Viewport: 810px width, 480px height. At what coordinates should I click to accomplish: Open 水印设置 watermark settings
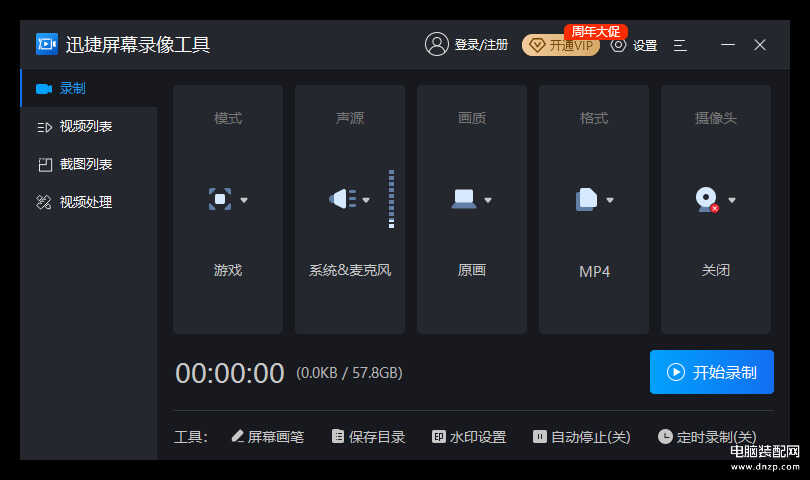469,437
